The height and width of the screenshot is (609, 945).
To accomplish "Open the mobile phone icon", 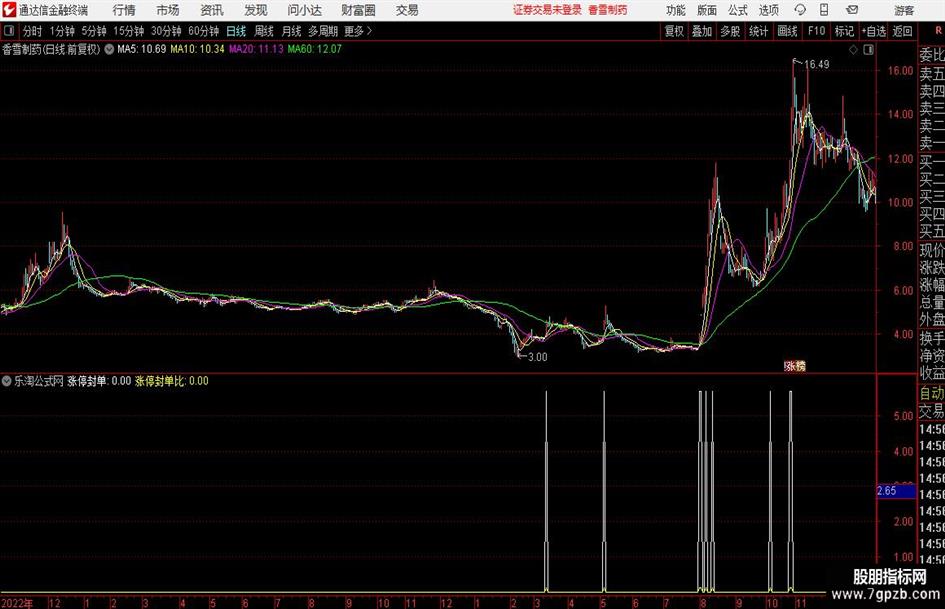I will point(824,10).
